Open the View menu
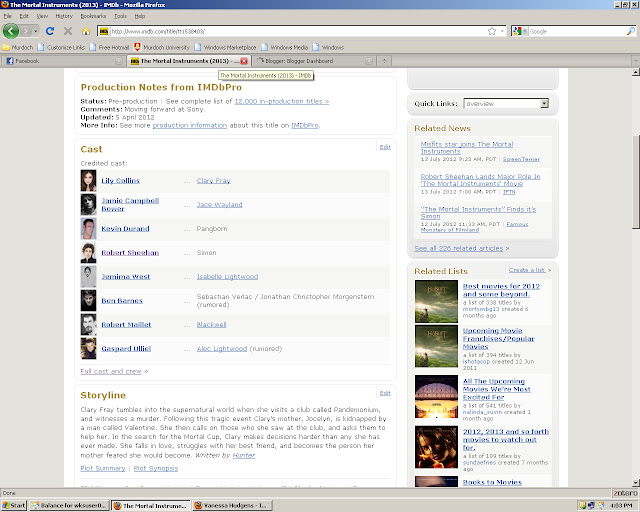 click(x=42, y=16)
